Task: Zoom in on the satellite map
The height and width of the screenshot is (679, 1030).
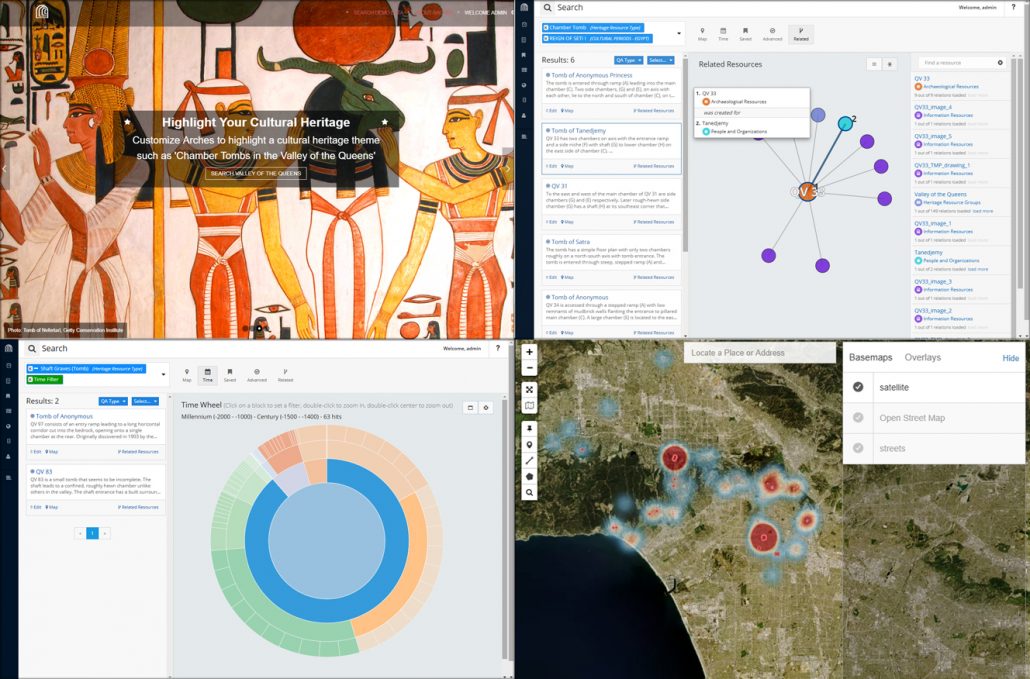Action: click(x=529, y=352)
